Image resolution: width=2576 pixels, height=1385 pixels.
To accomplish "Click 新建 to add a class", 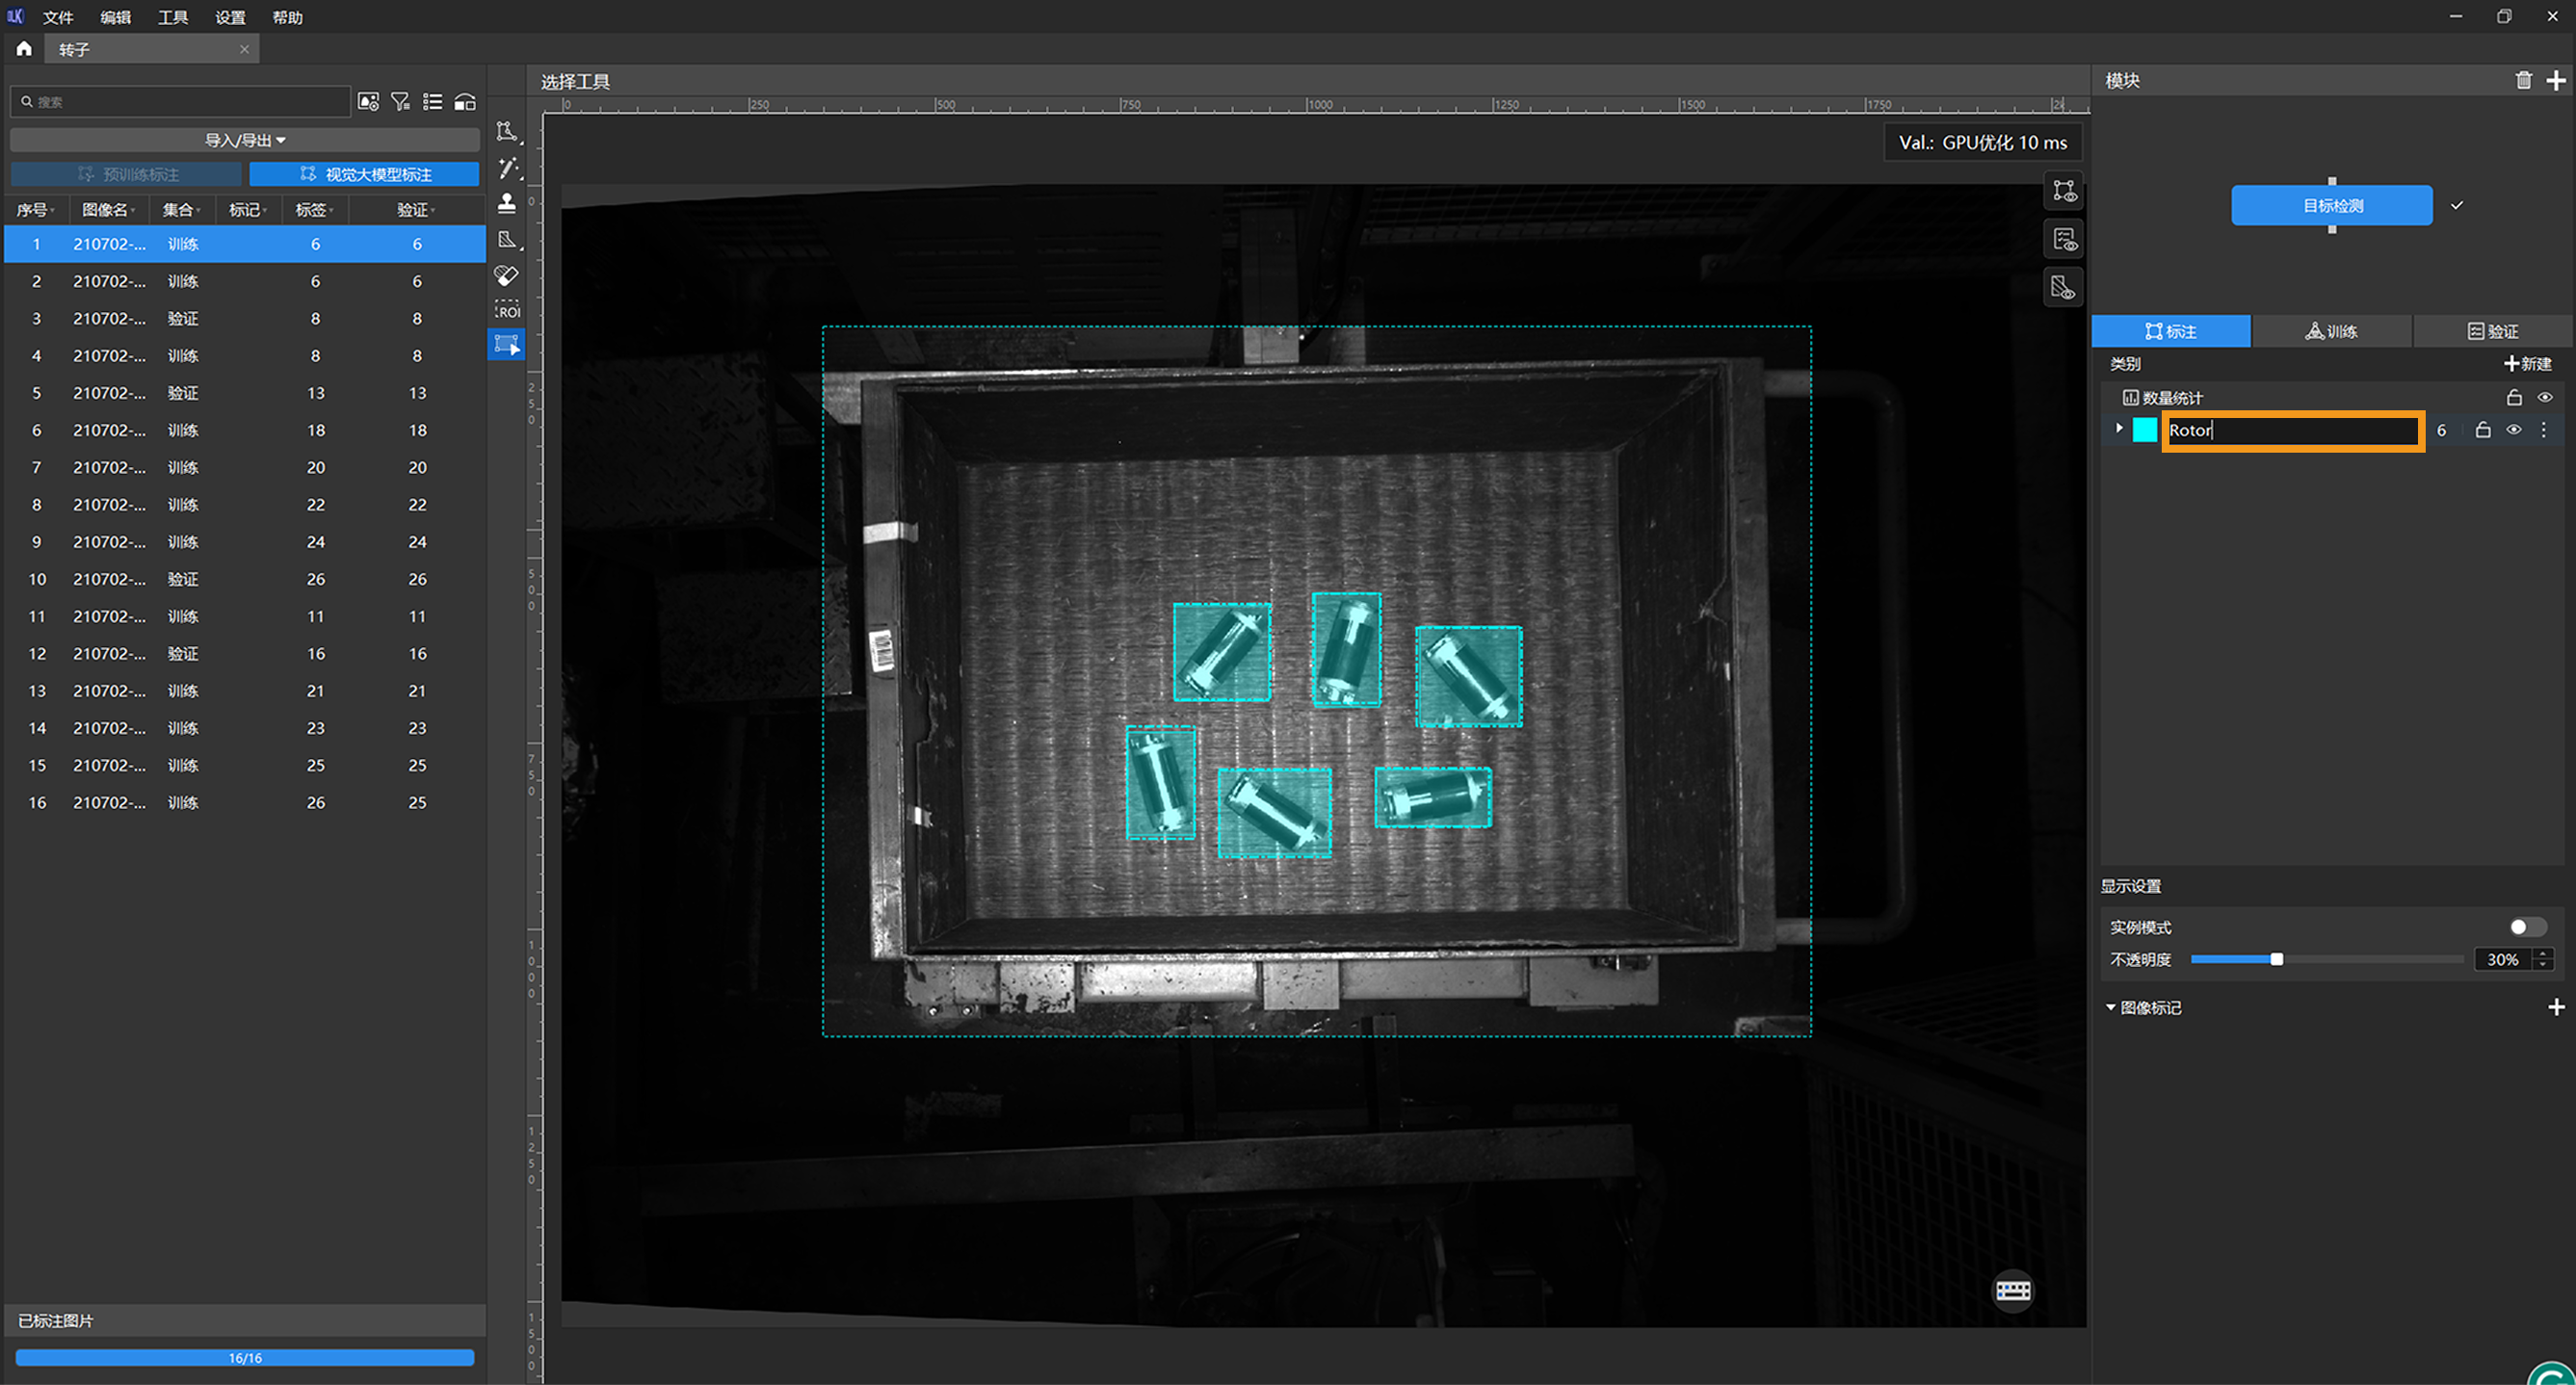I will tap(2527, 364).
